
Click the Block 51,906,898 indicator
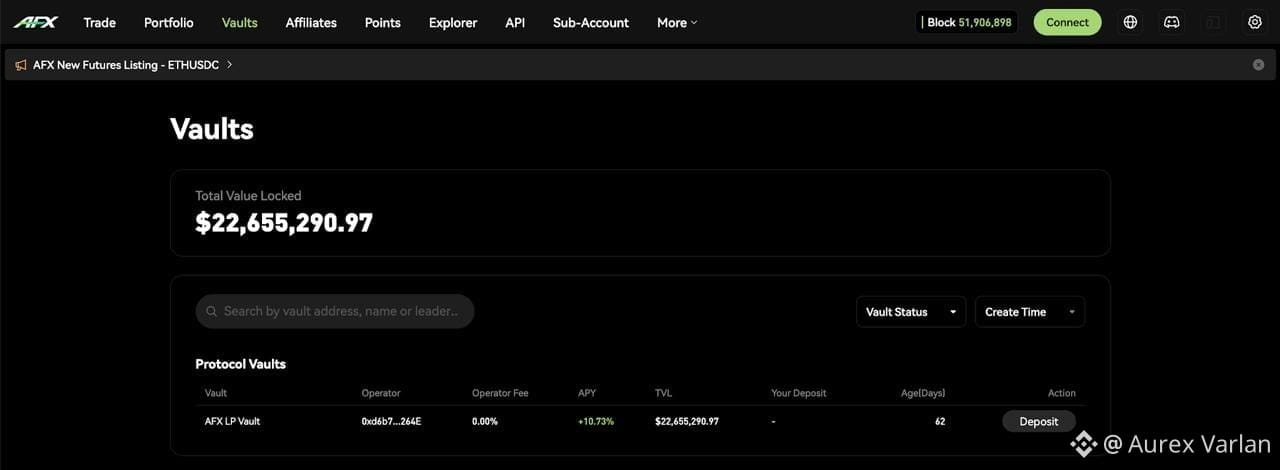click(967, 22)
